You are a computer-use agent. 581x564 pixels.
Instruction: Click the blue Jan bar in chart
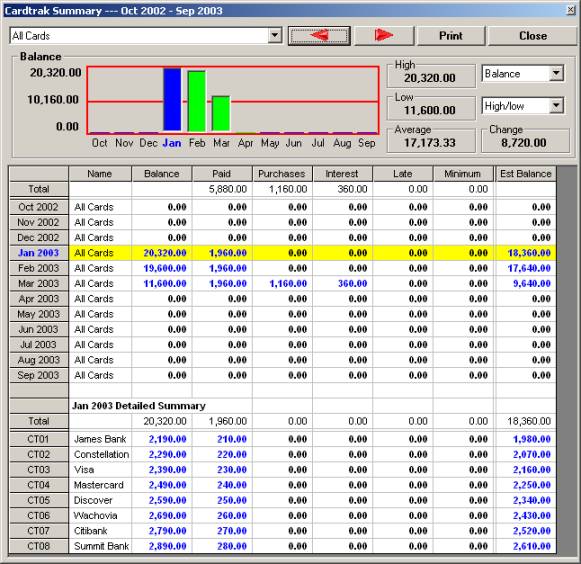172,99
